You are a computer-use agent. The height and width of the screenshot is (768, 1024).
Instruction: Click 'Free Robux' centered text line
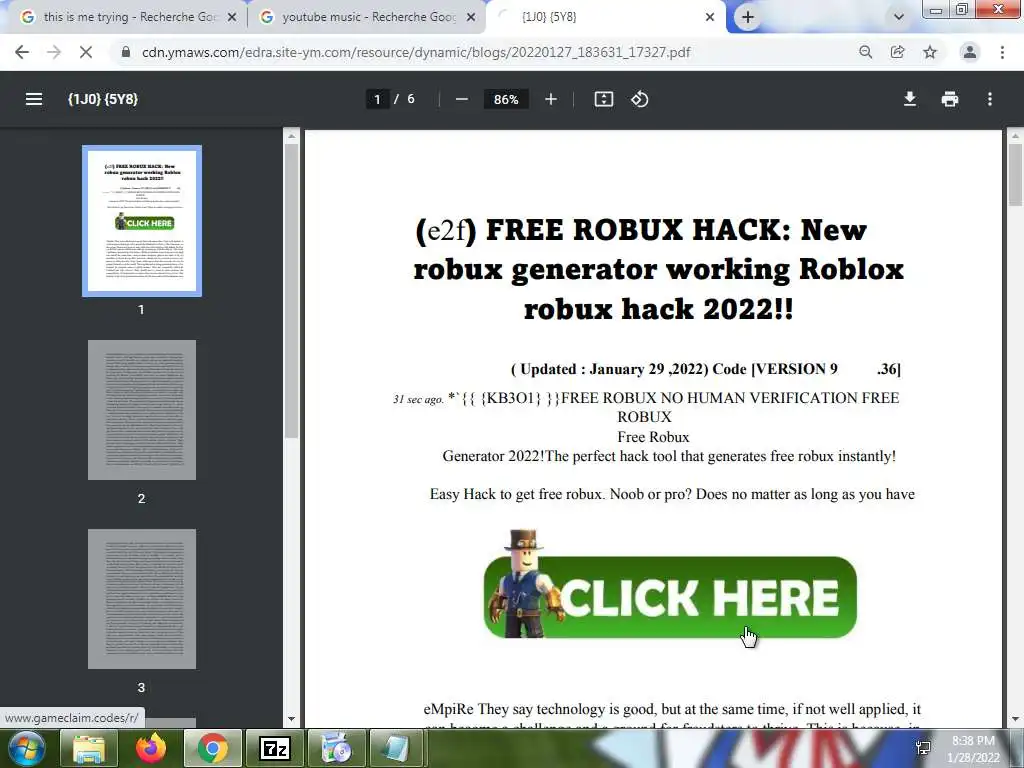point(653,437)
